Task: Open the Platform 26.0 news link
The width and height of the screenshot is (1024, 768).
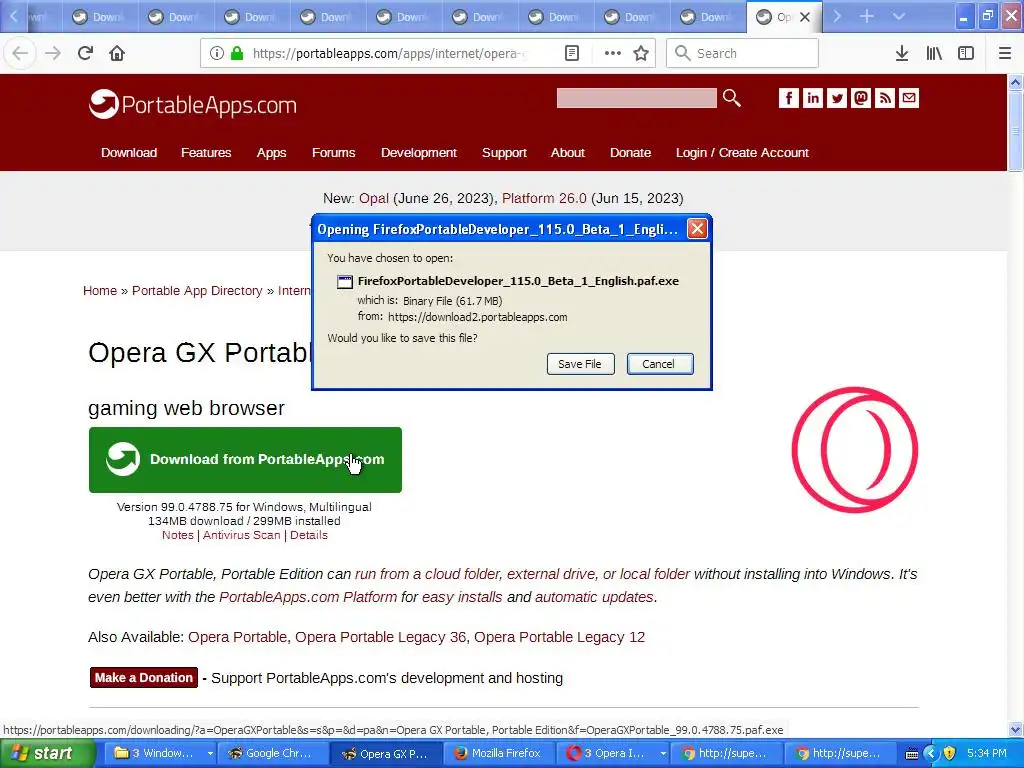Action: 544,198
